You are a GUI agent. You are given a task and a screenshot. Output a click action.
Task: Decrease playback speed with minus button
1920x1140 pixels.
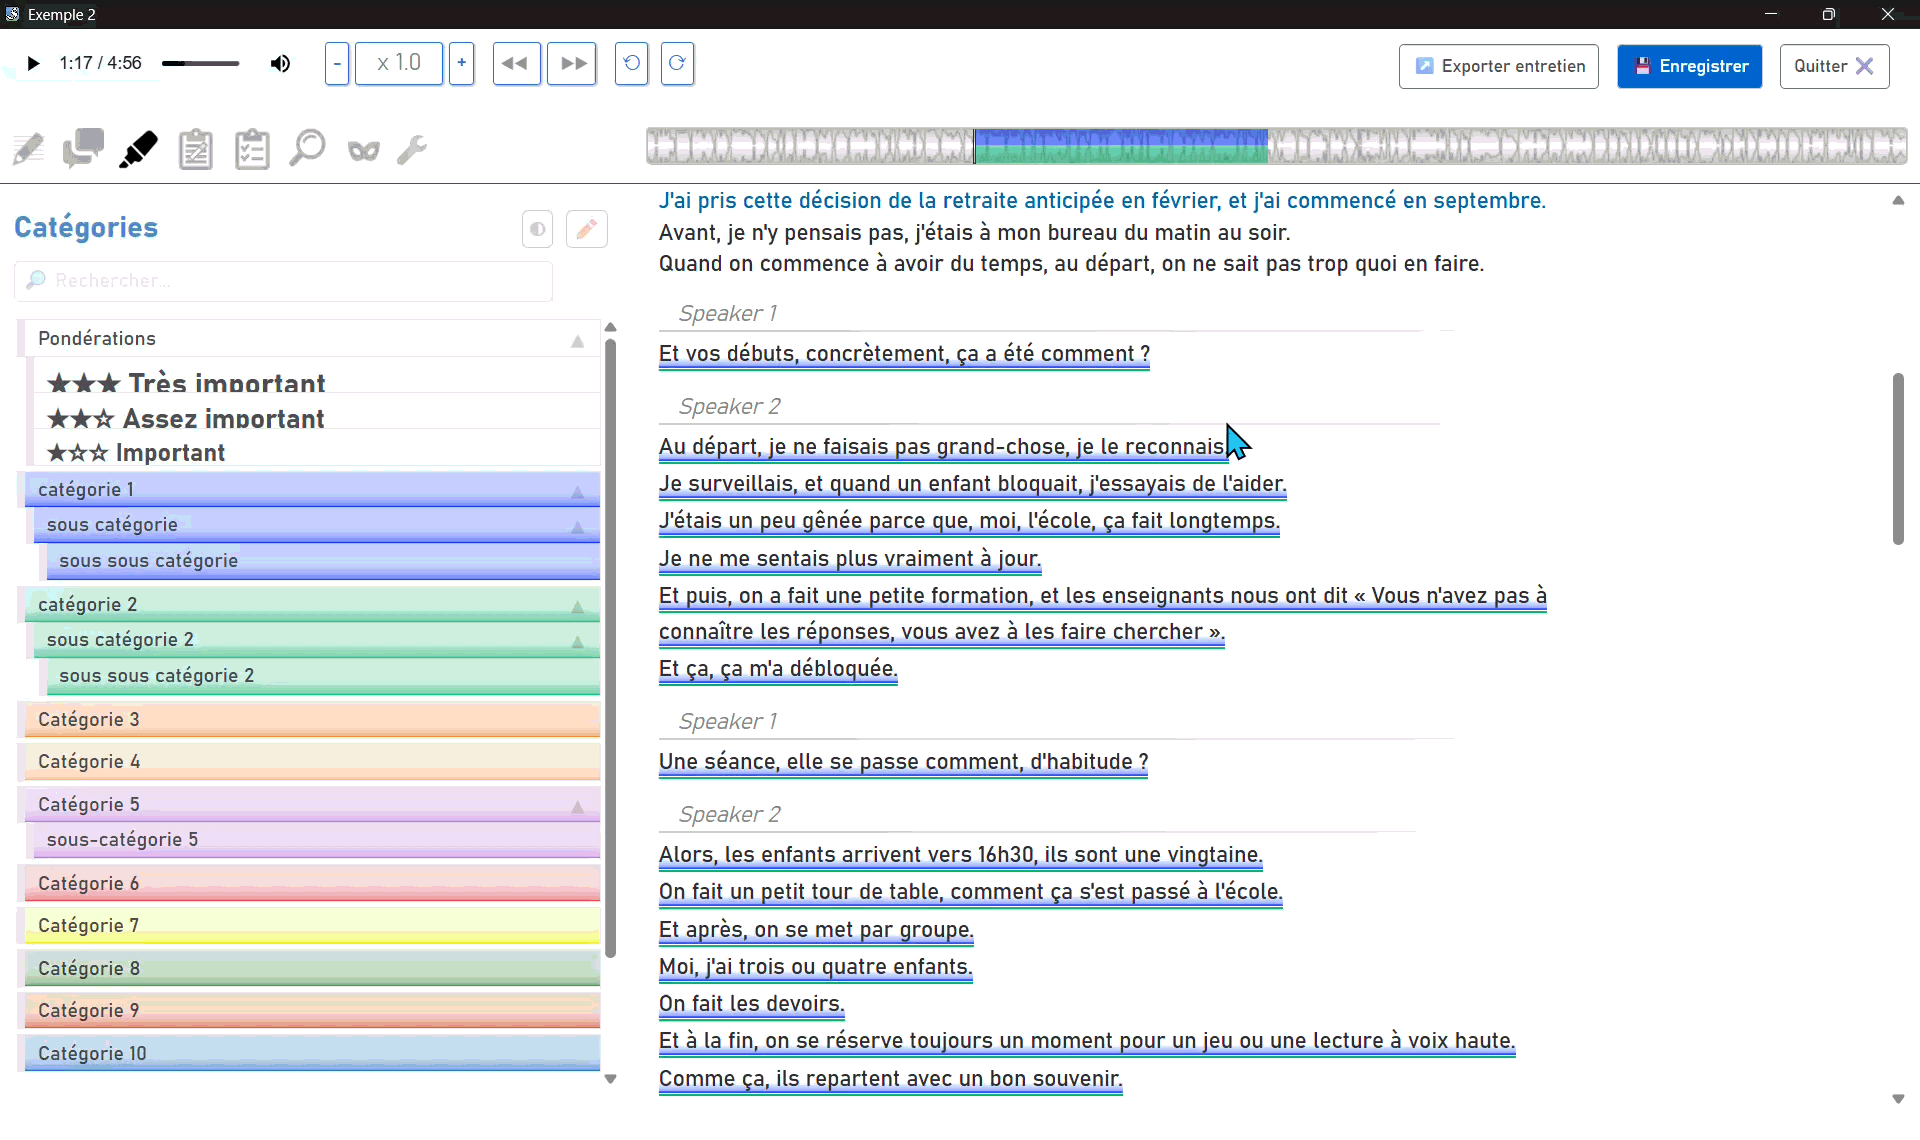(337, 64)
